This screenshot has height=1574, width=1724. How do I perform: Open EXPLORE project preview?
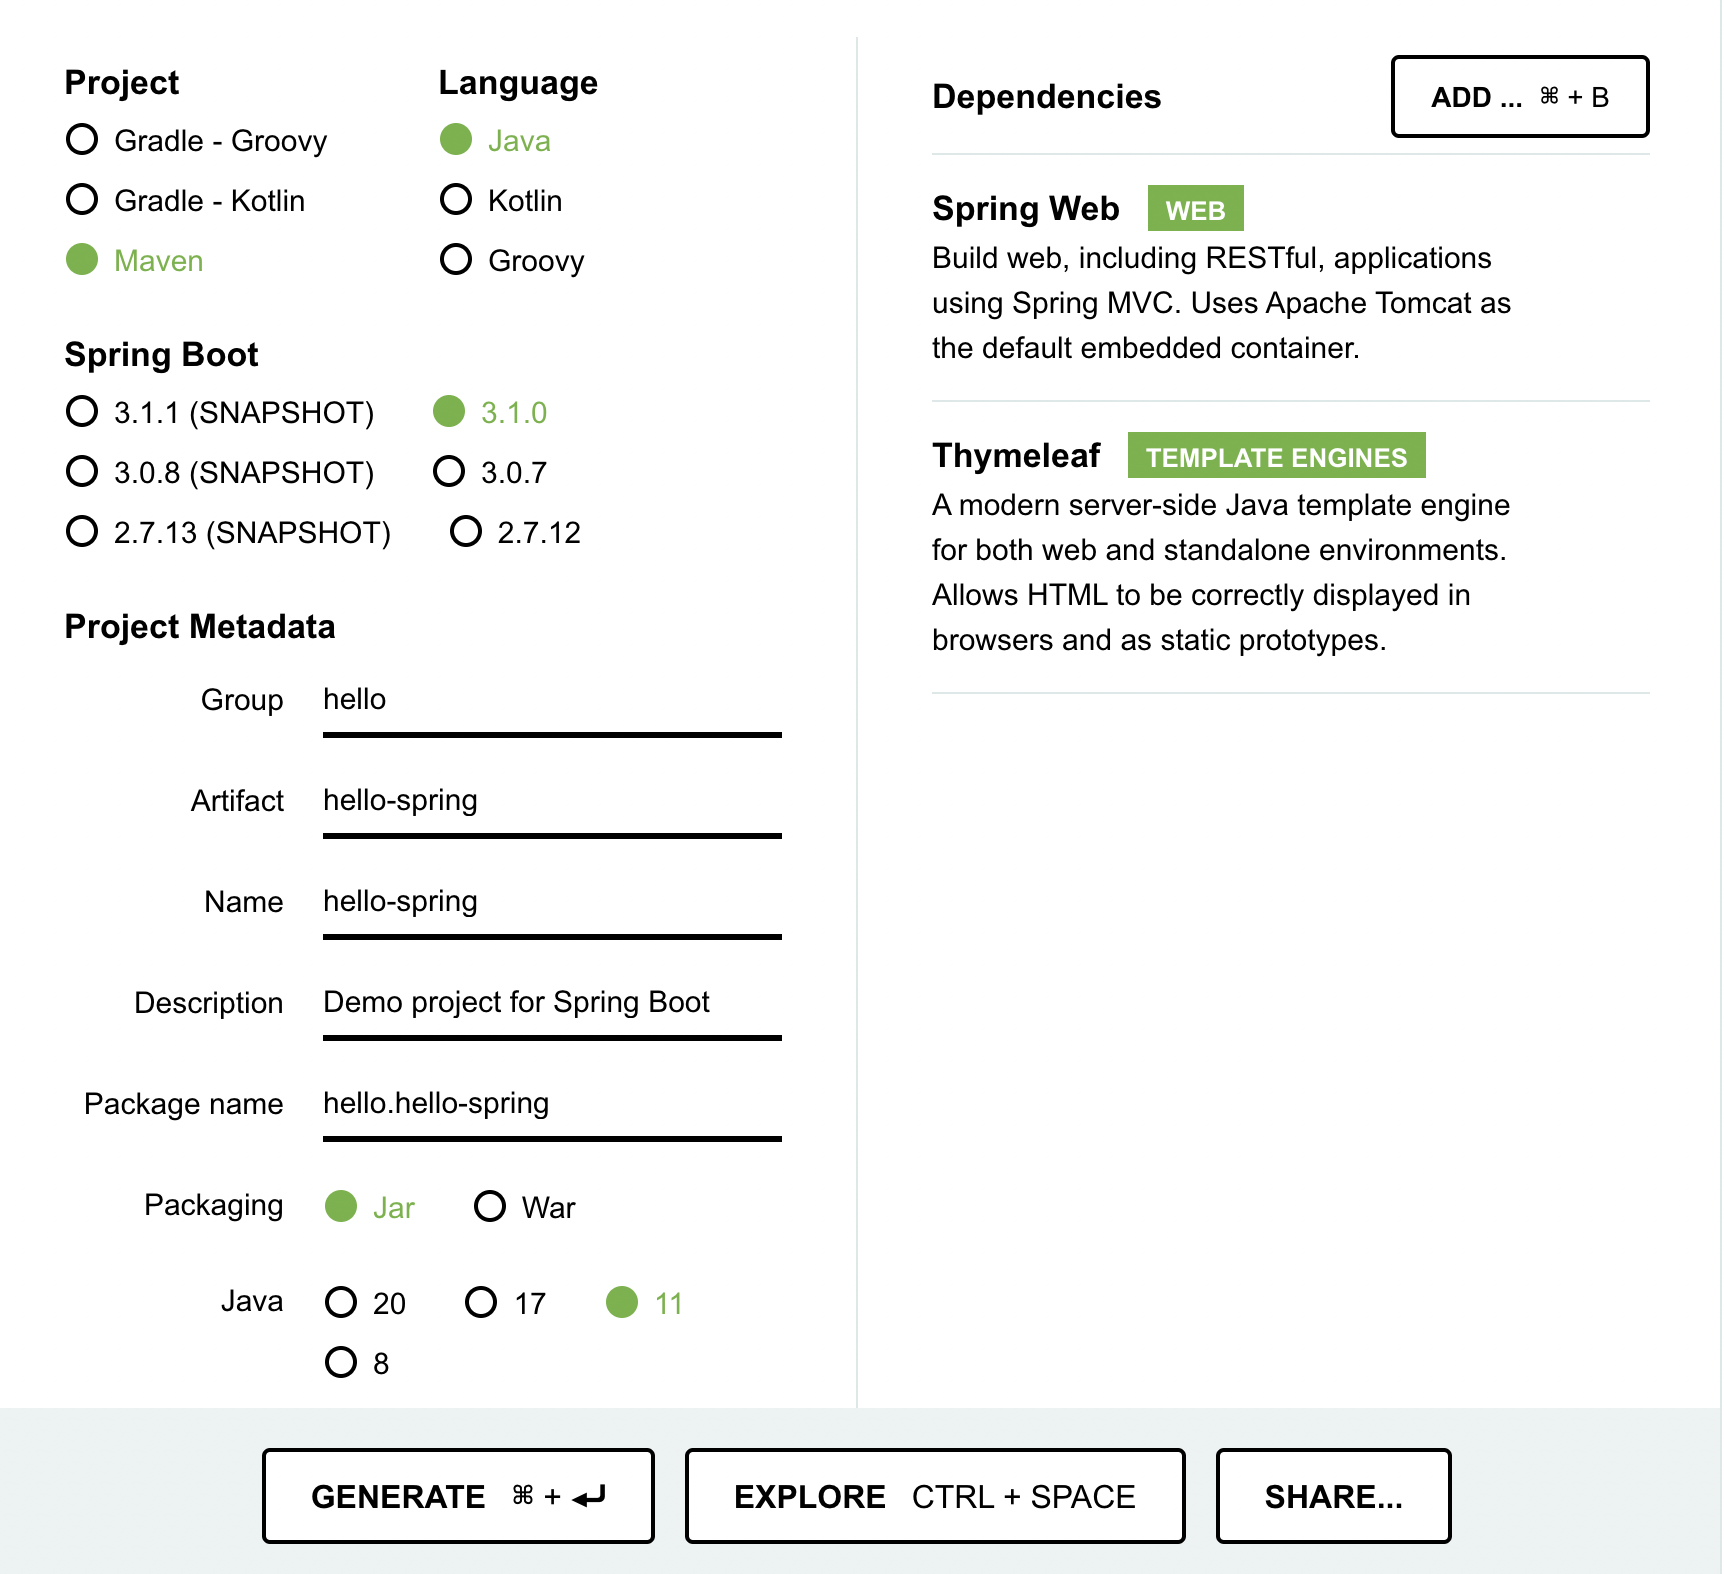tap(934, 1496)
